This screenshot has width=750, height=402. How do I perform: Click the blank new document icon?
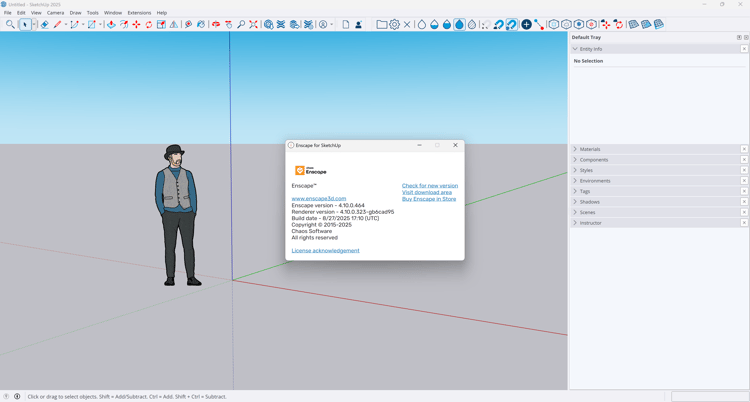346,24
